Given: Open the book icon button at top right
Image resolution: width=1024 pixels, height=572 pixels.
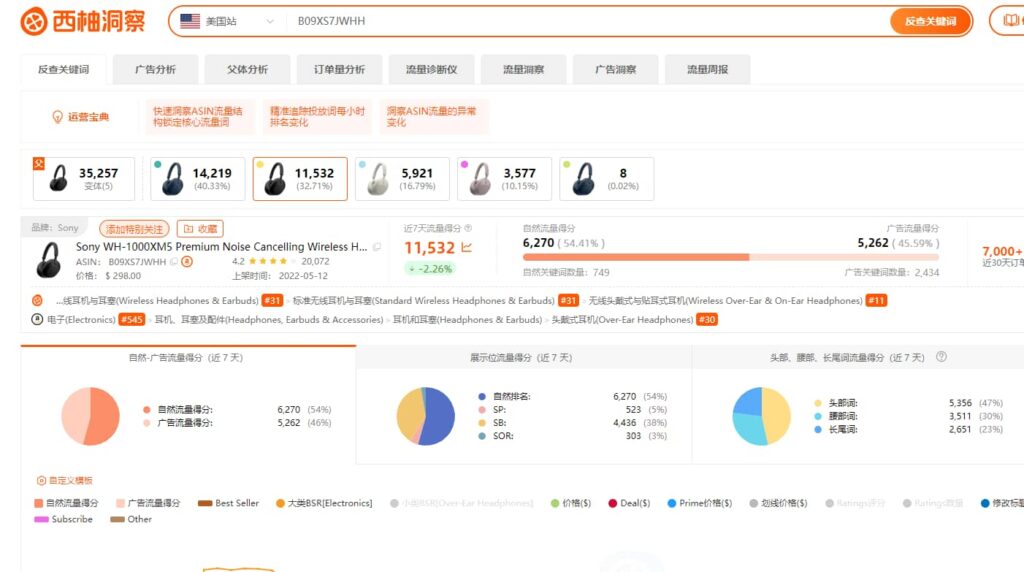Looking at the screenshot, I should pos(1010,21).
